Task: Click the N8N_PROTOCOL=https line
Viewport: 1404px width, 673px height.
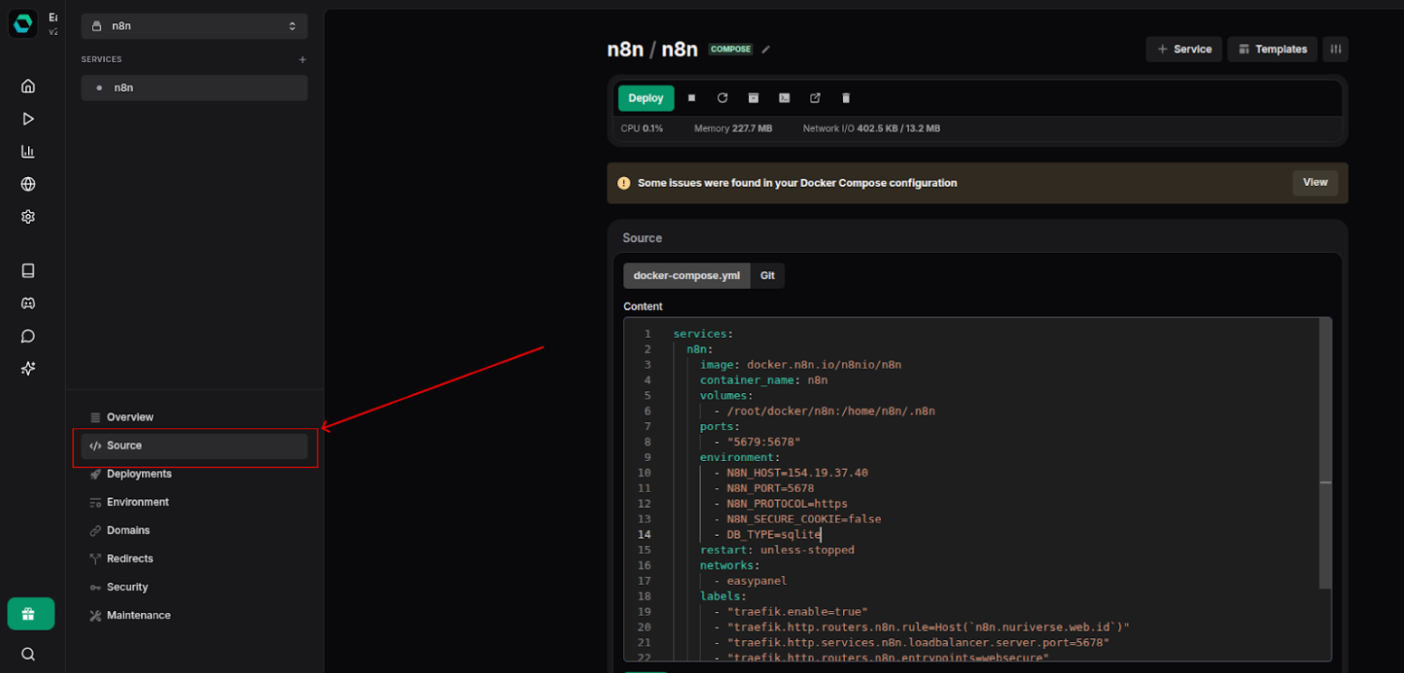Action: coord(780,503)
